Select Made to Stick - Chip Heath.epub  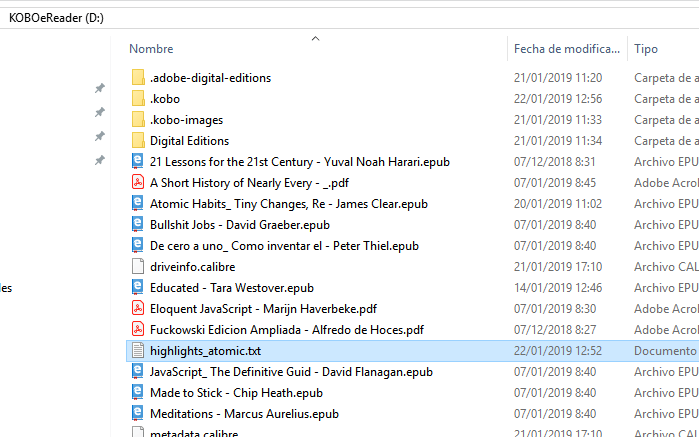pos(236,392)
